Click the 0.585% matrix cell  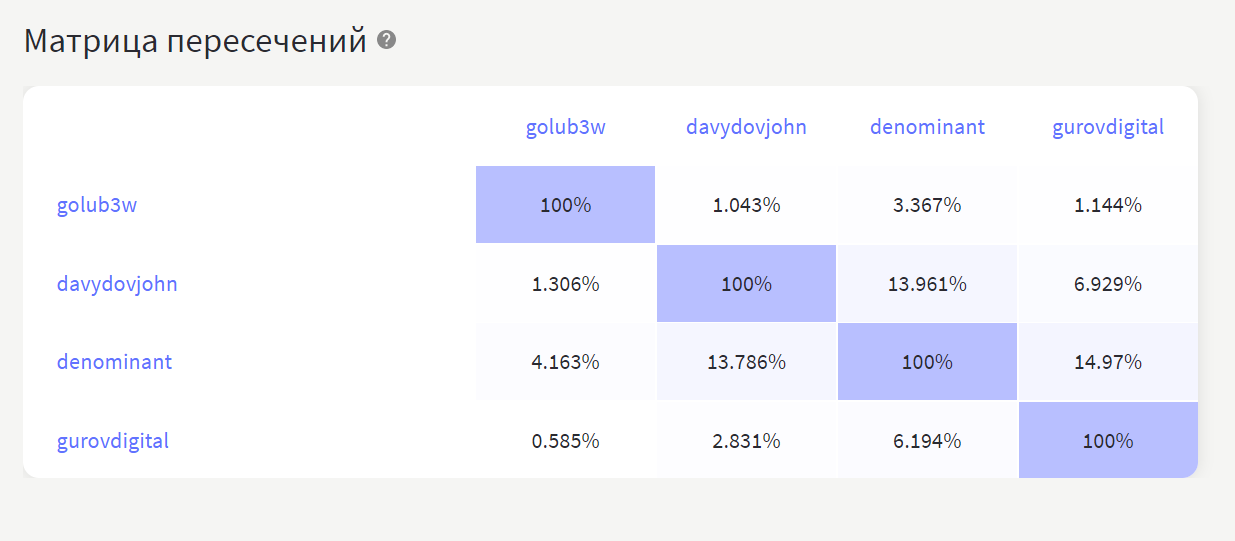point(566,440)
